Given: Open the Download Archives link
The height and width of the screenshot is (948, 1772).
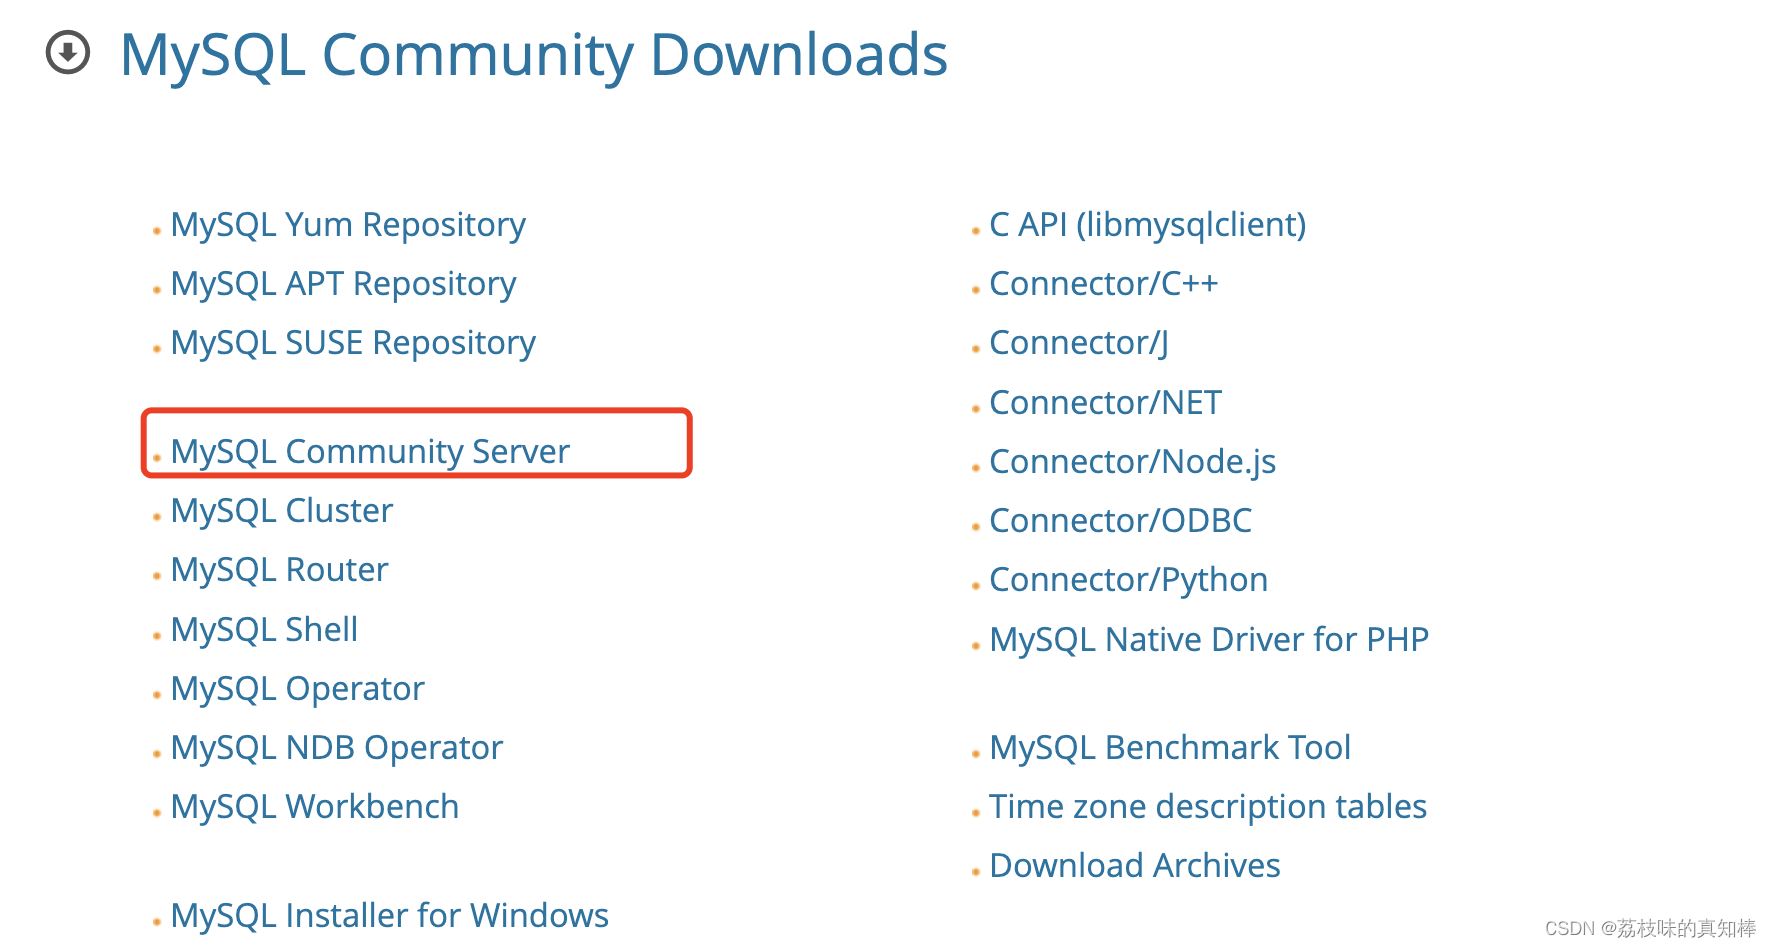Looking at the screenshot, I should (1135, 866).
